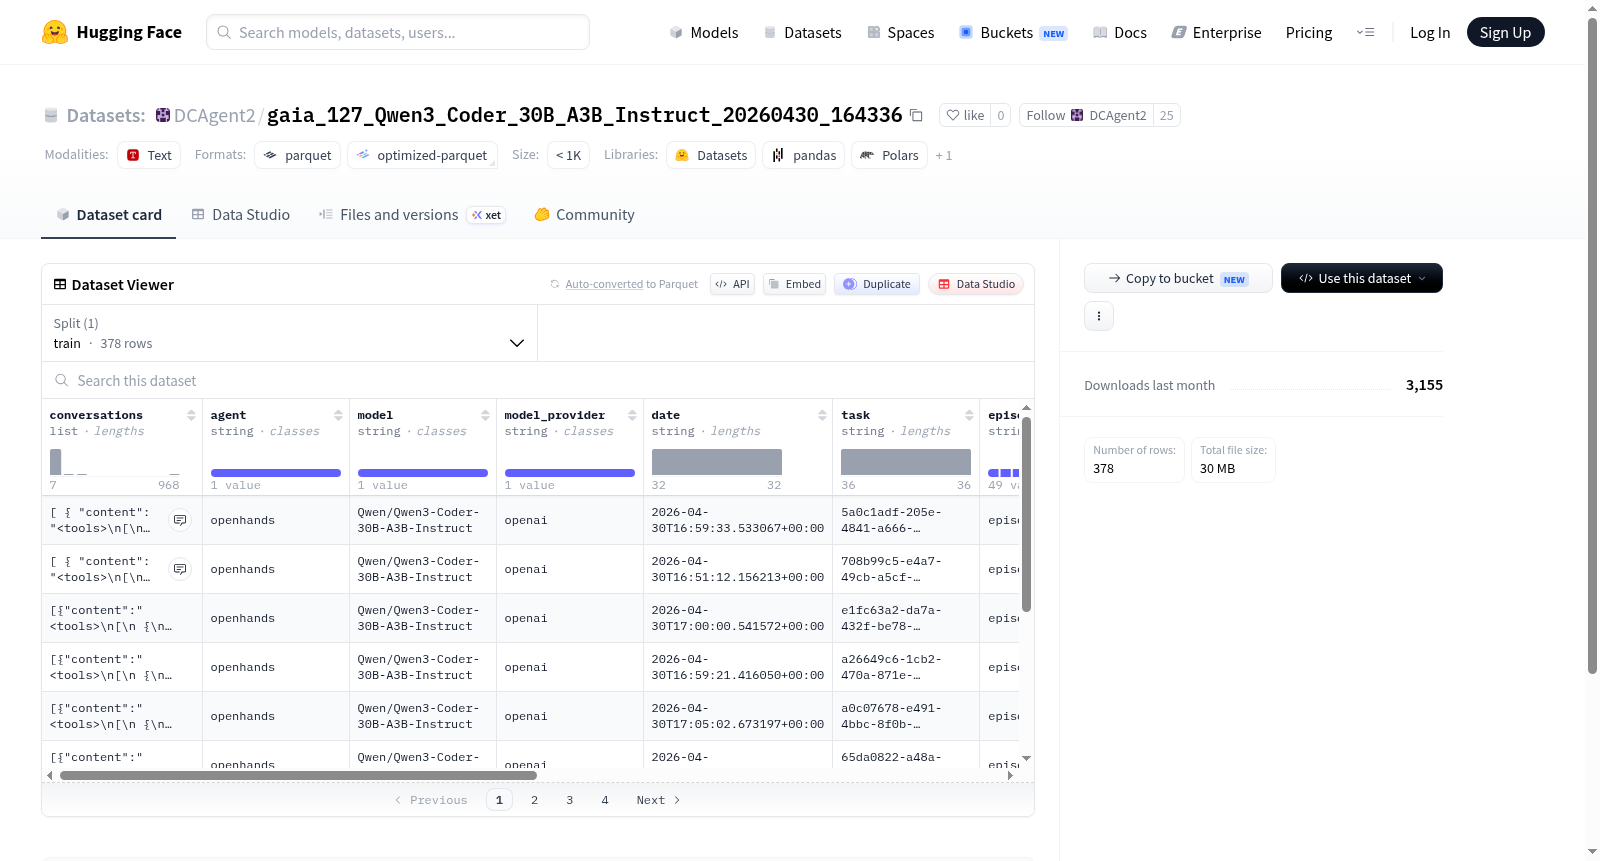Sort by the task column
This screenshot has width=1600, height=861.
coord(969,415)
